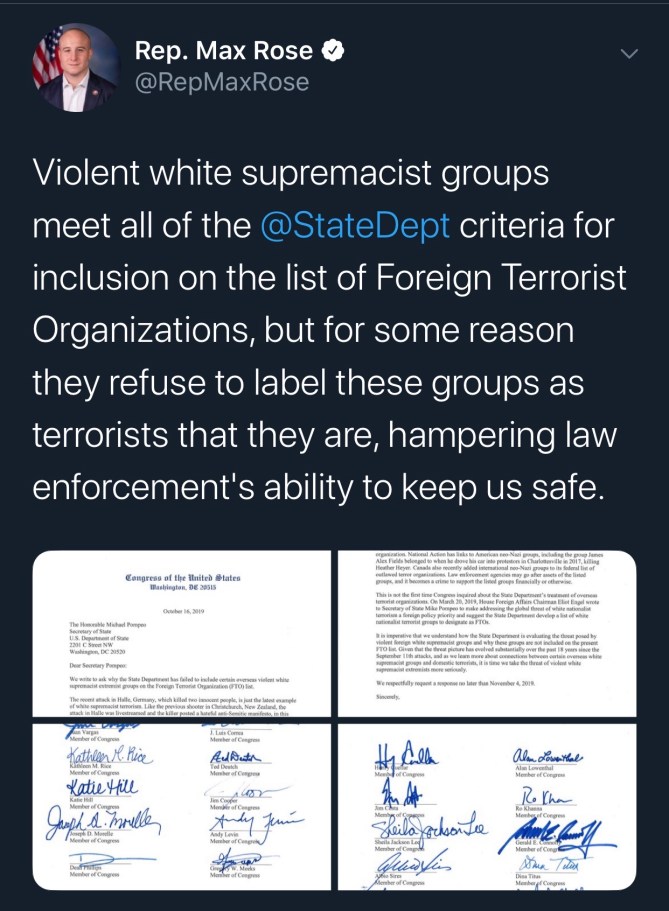This screenshot has height=911, width=669.
Task: Open the second letter page image
Action: pos(487,633)
